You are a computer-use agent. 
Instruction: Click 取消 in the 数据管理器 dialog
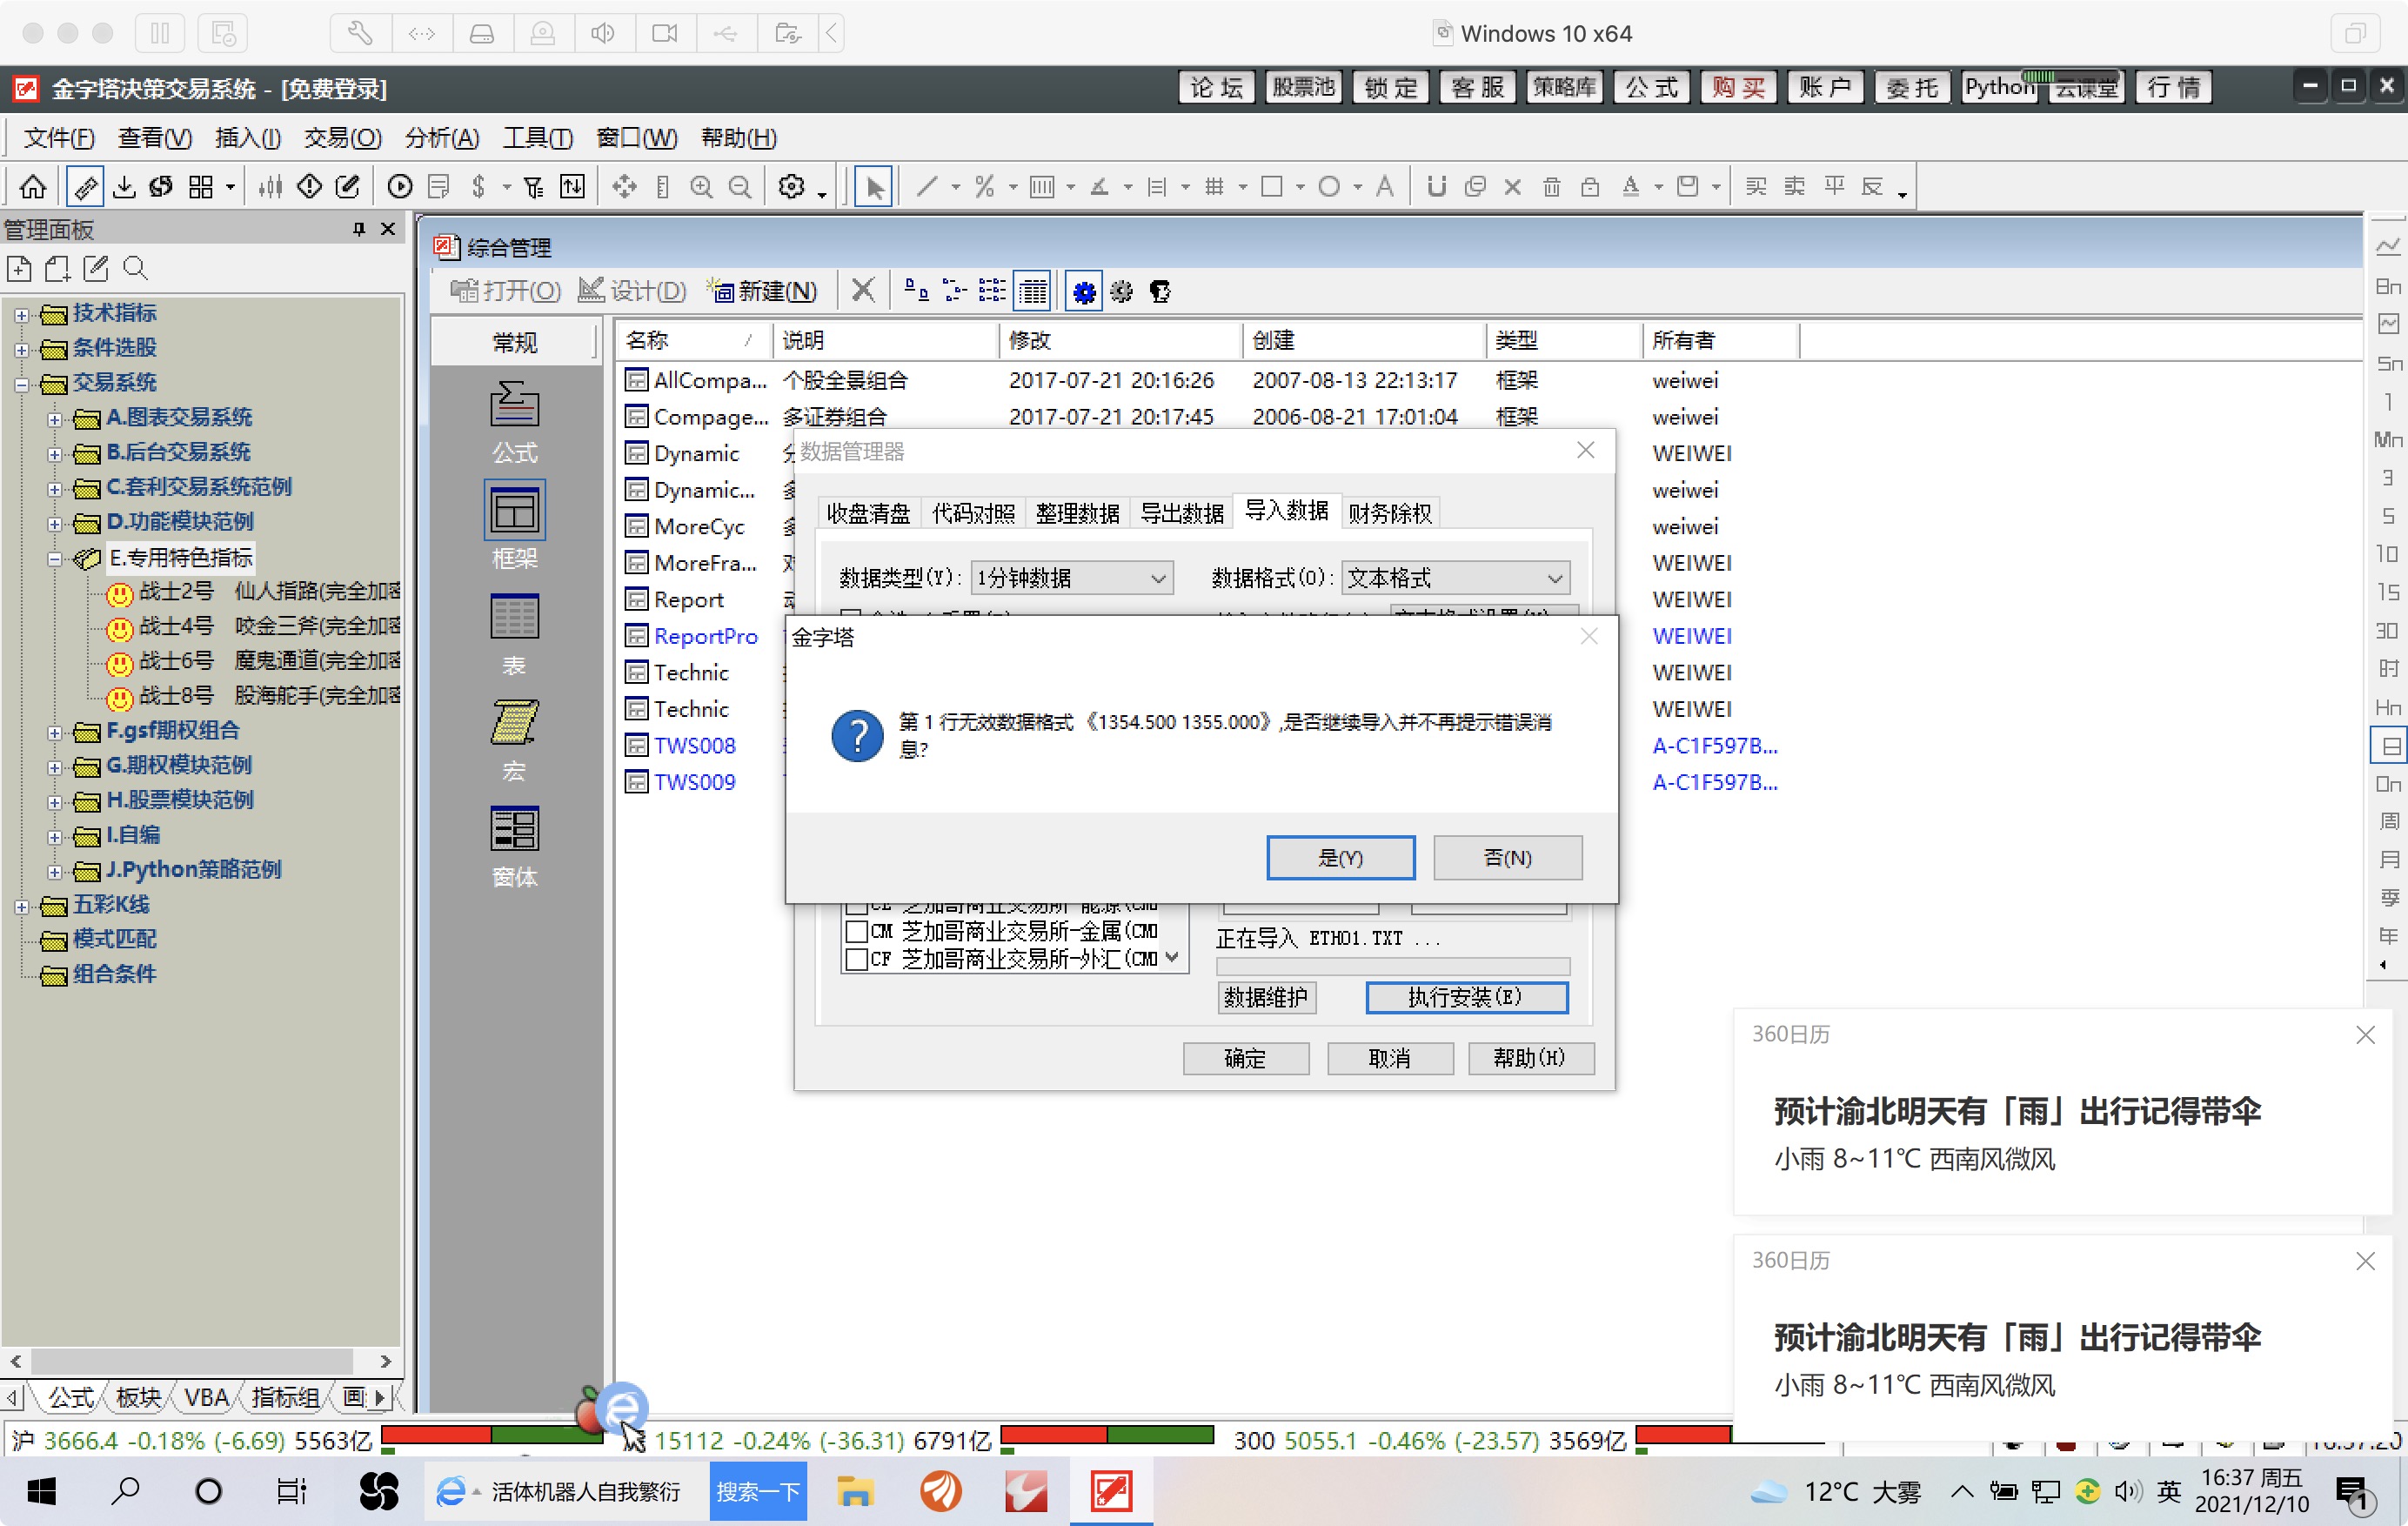pos(1389,1058)
